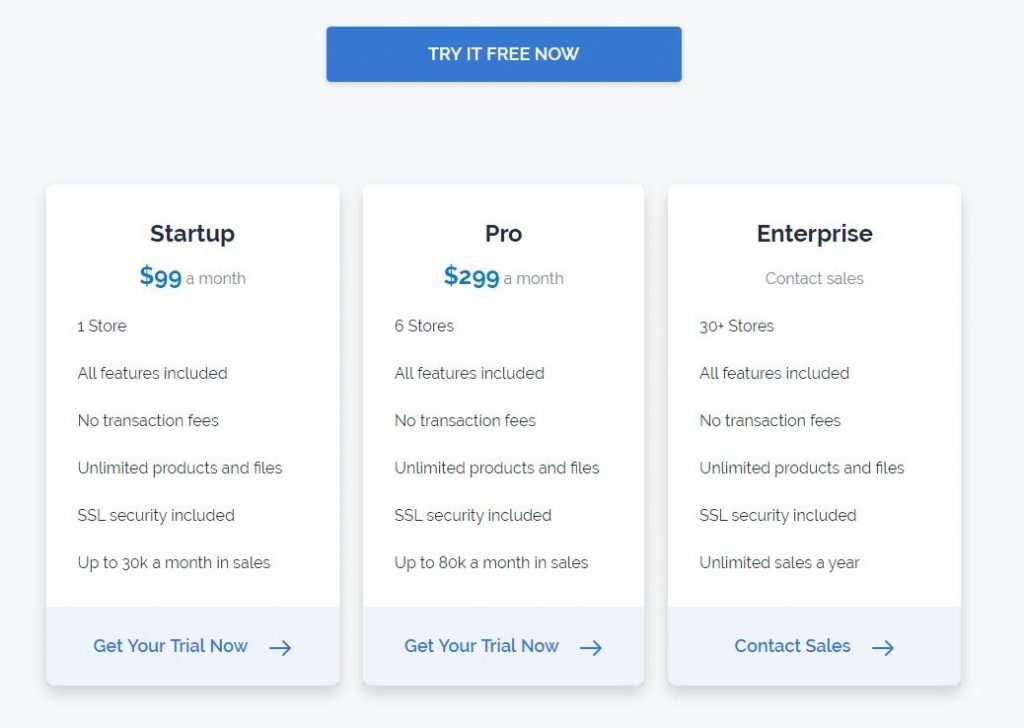
Task: Click the gray Contact sales text under Enterprise
Action: click(814, 279)
